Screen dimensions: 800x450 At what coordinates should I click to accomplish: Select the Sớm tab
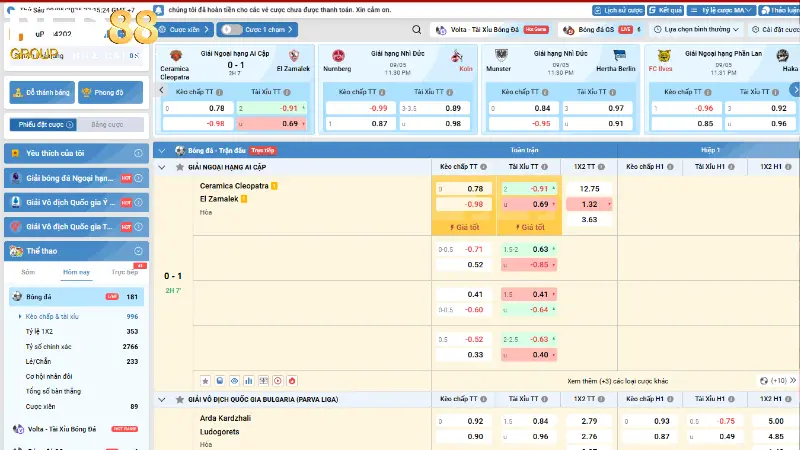[28, 272]
